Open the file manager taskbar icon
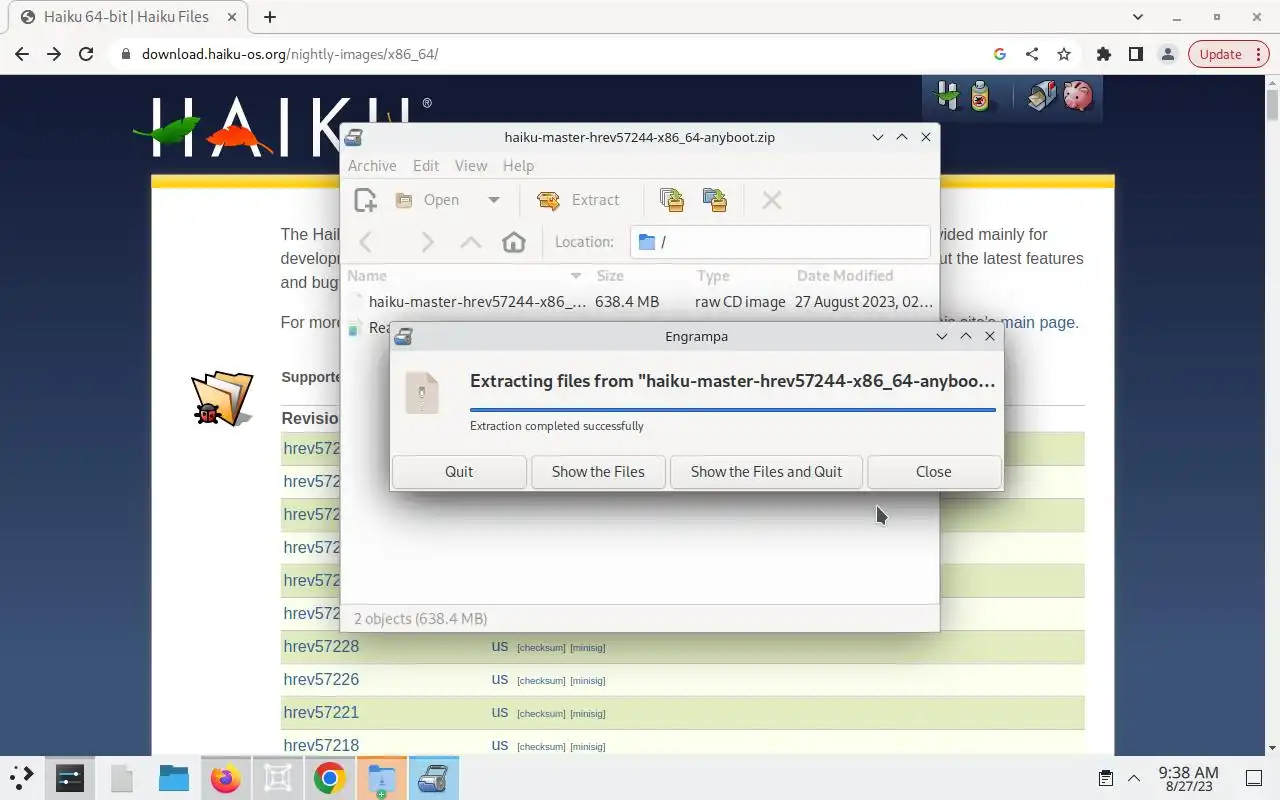 click(x=174, y=778)
